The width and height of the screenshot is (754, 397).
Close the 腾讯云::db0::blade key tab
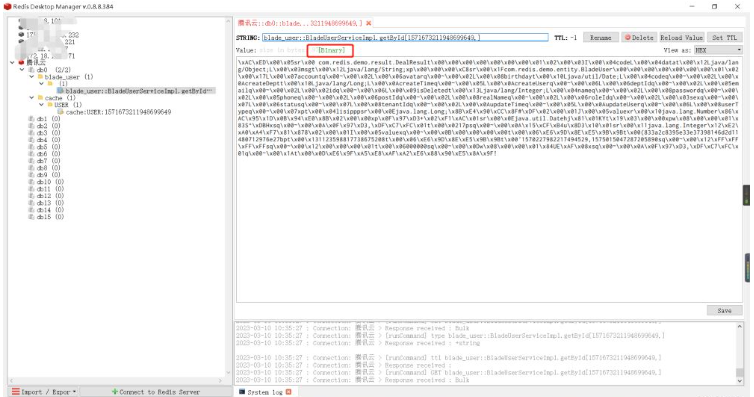pos(369,23)
